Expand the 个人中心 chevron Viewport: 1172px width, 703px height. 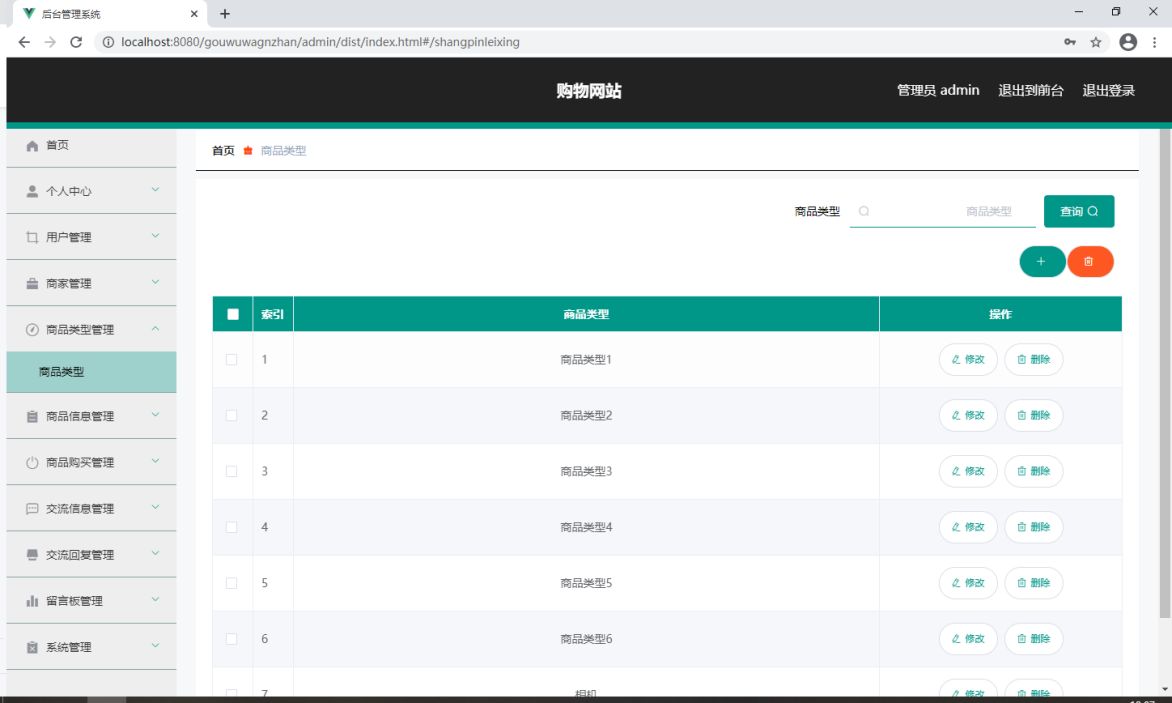[155, 190]
